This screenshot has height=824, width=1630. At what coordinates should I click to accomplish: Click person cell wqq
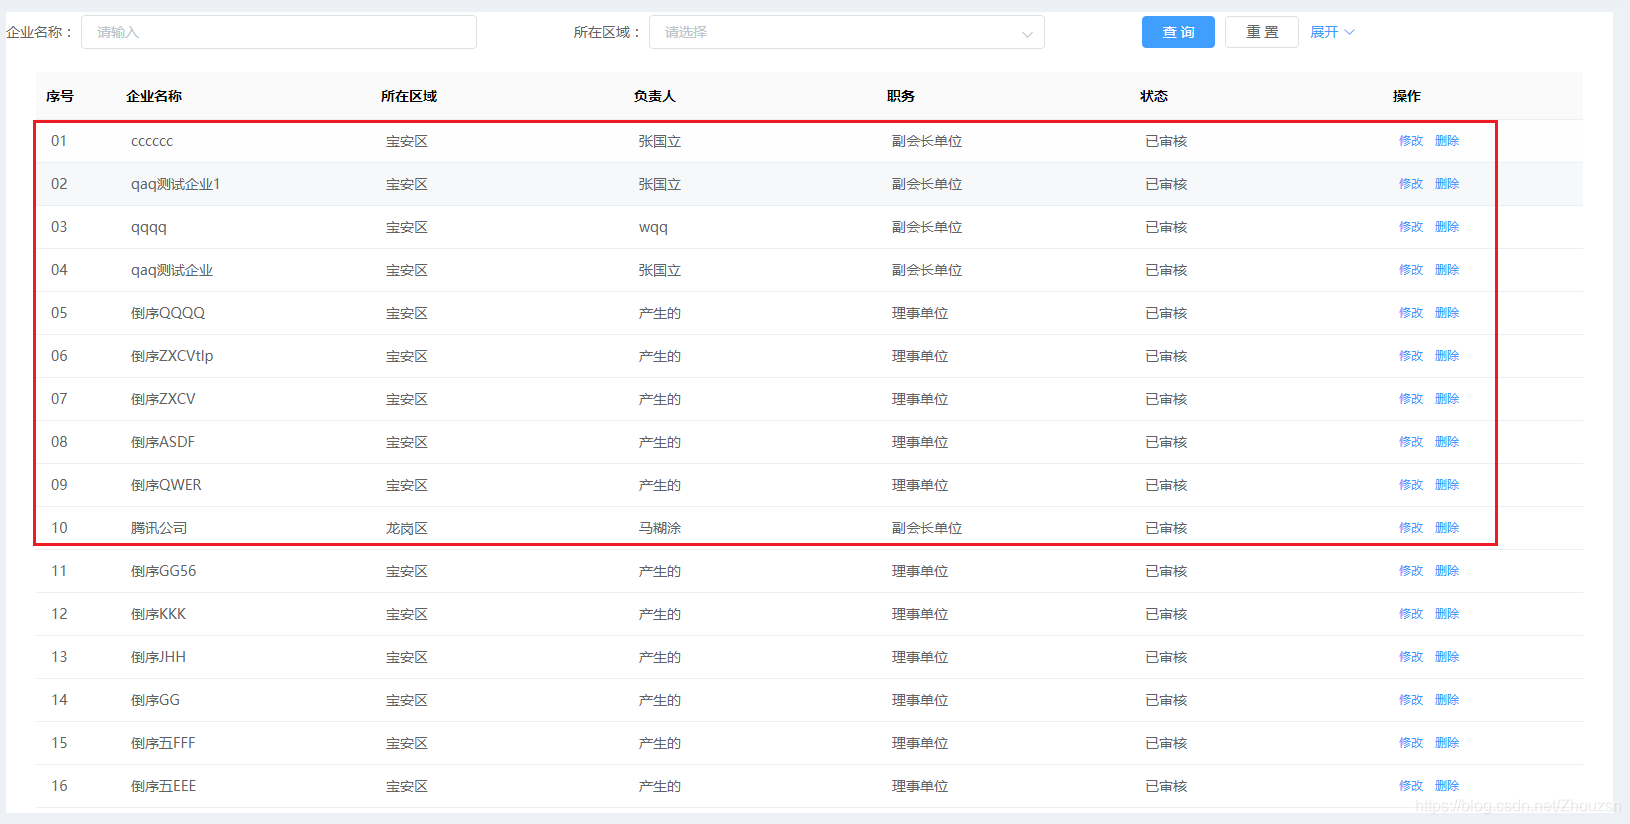tap(653, 227)
